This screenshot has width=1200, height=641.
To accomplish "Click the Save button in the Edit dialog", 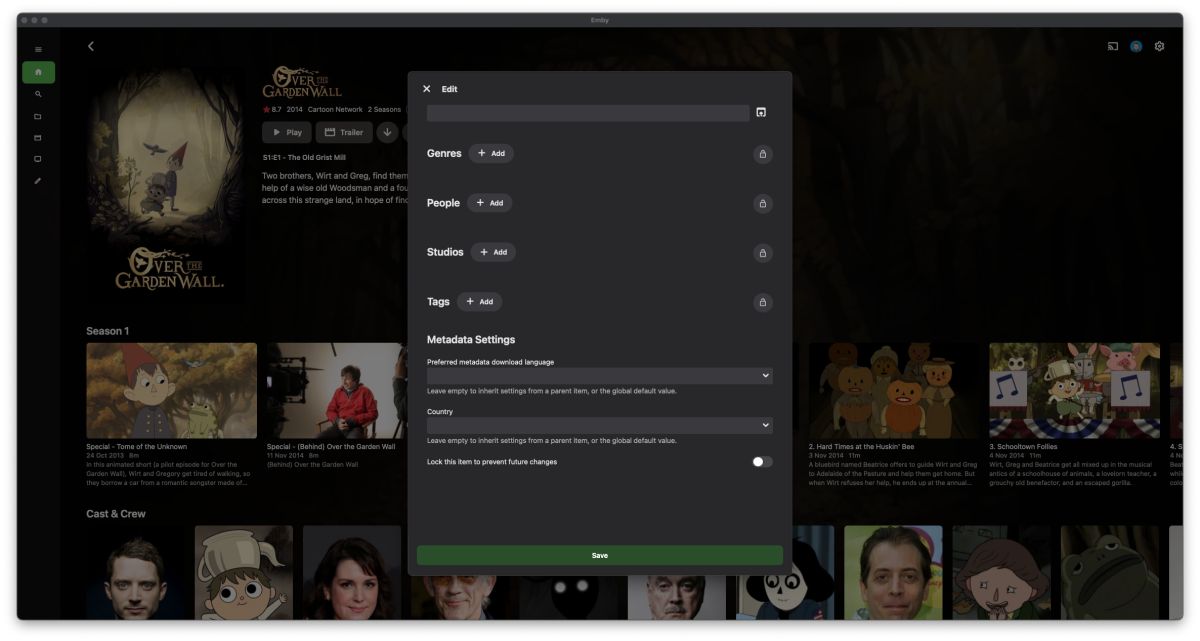I will pos(600,555).
